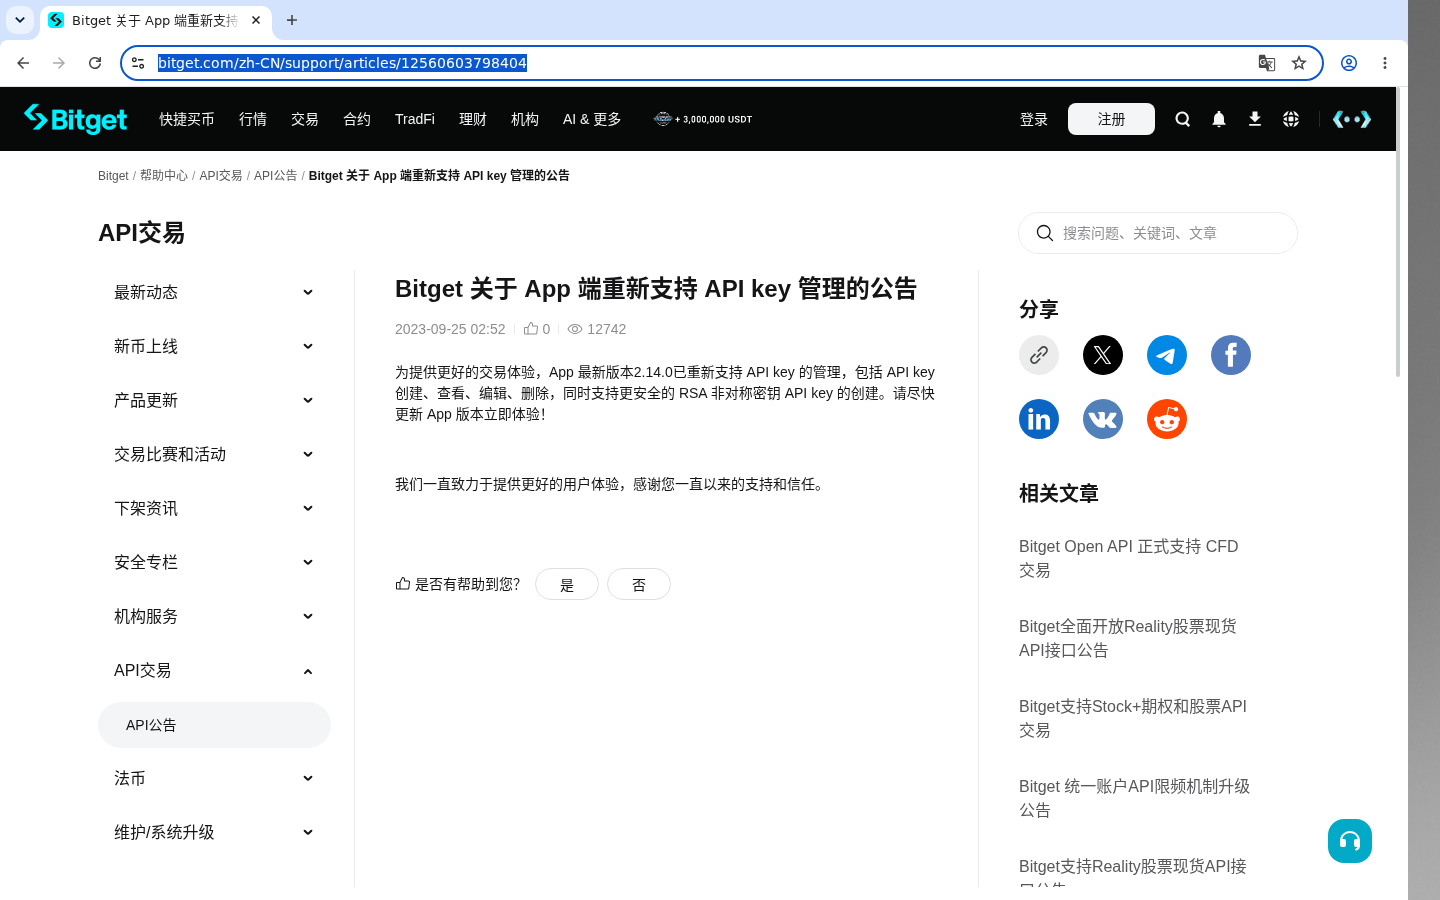Expand the 机构服务 sidebar section
The height and width of the screenshot is (900, 1440).
[x=214, y=616]
